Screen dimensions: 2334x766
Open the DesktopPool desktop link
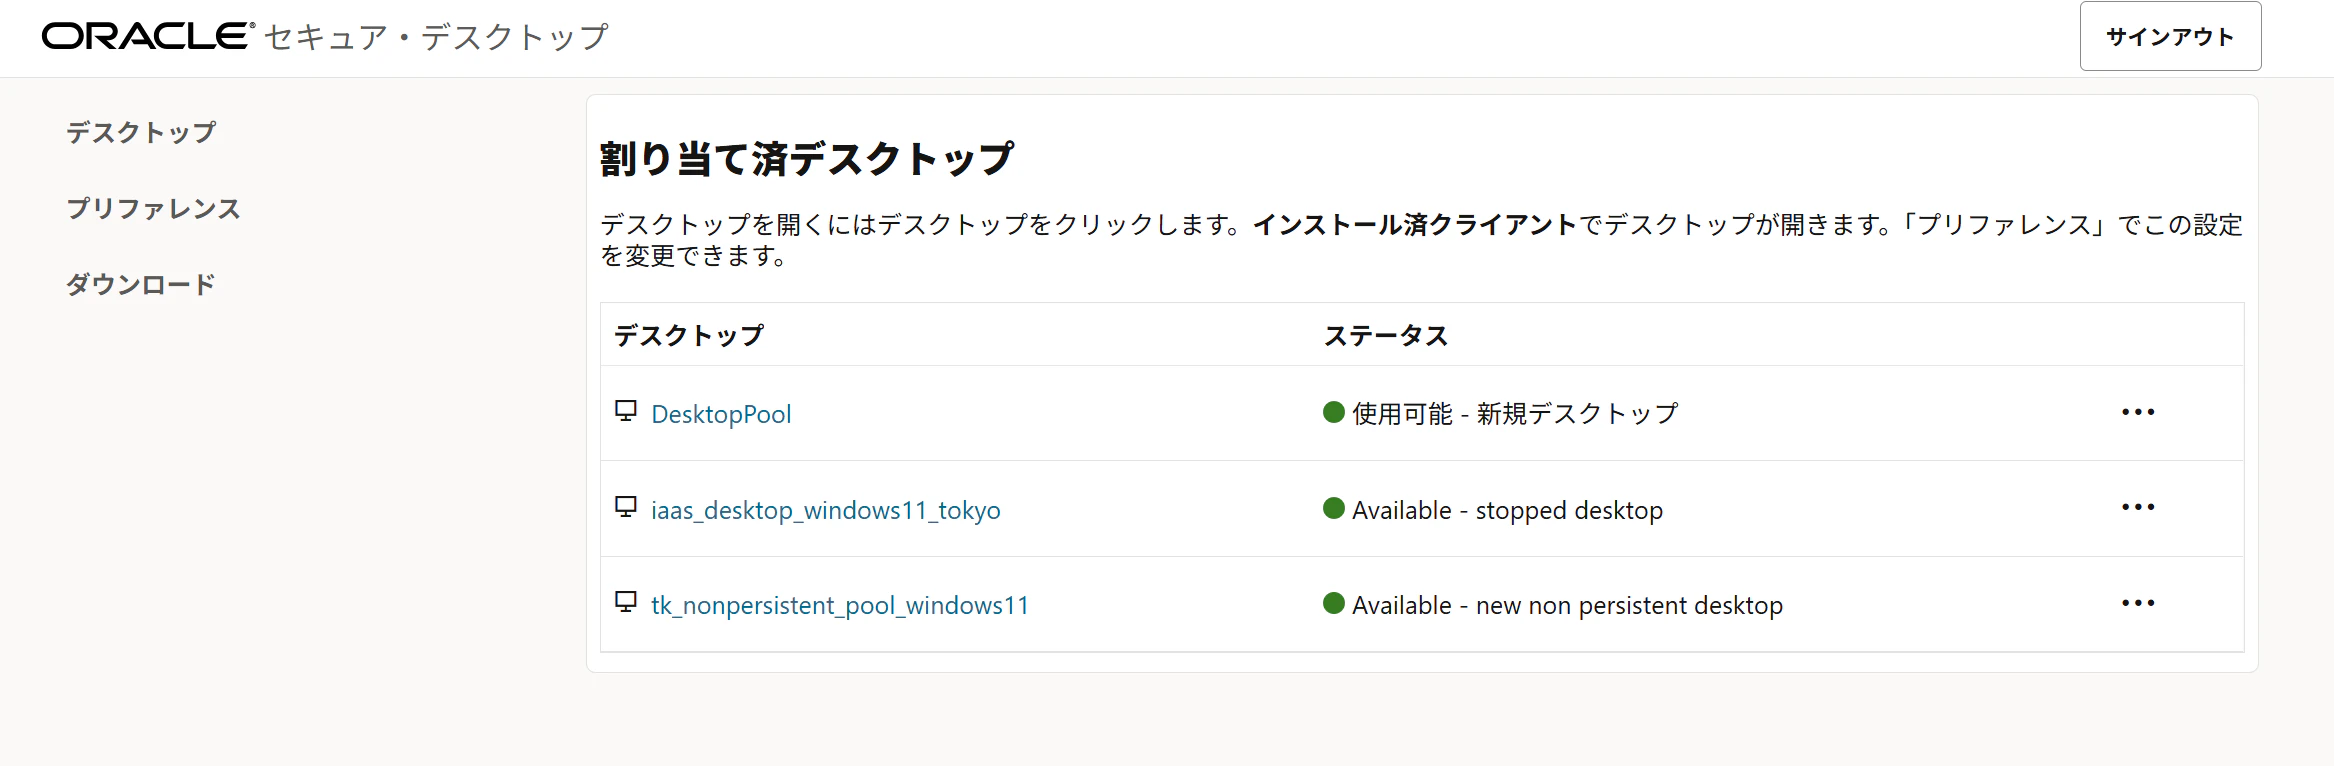pyautogui.click(x=721, y=414)
